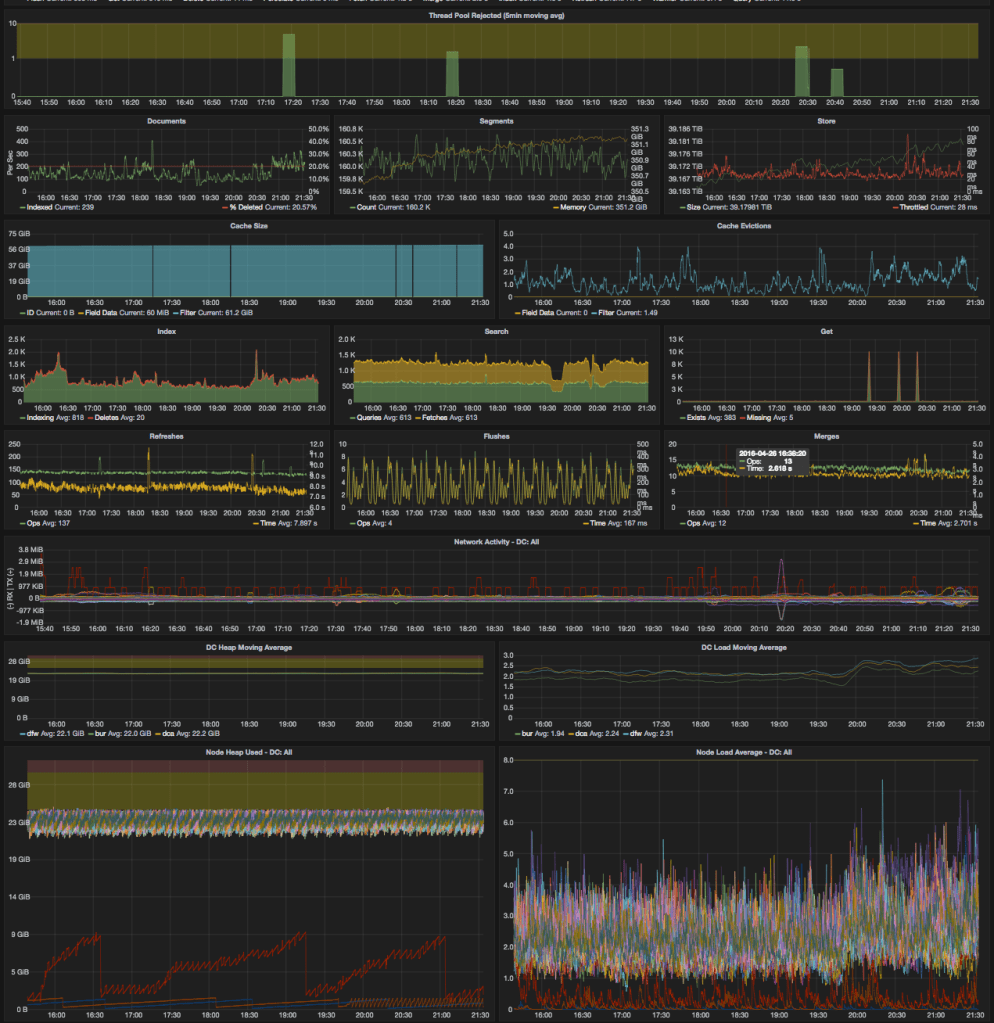The image size is (994, 1023).
Task: Open the Cache Evictions panel title menu
Action: point(743,226)
